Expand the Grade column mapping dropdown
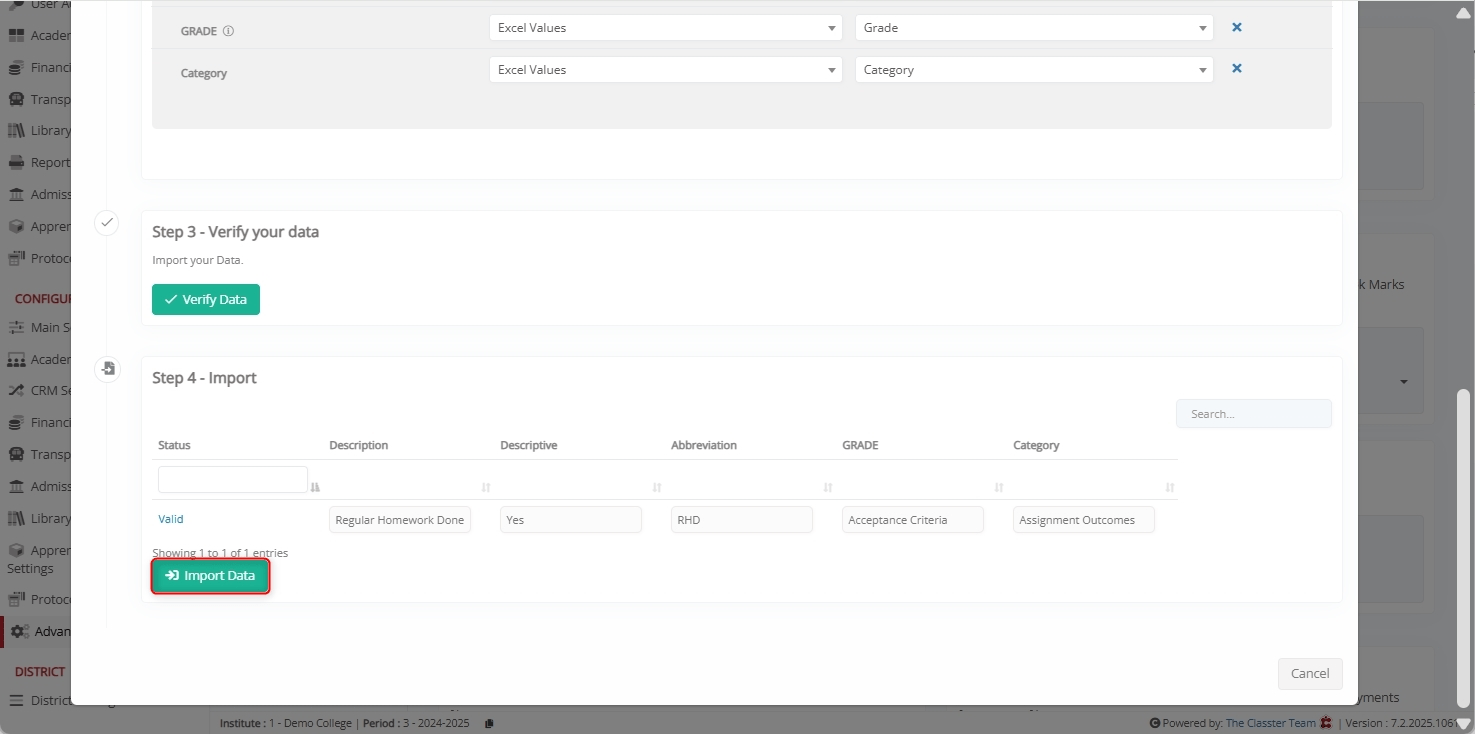This screenshot has width=1475, height=734. [1033, 28]
